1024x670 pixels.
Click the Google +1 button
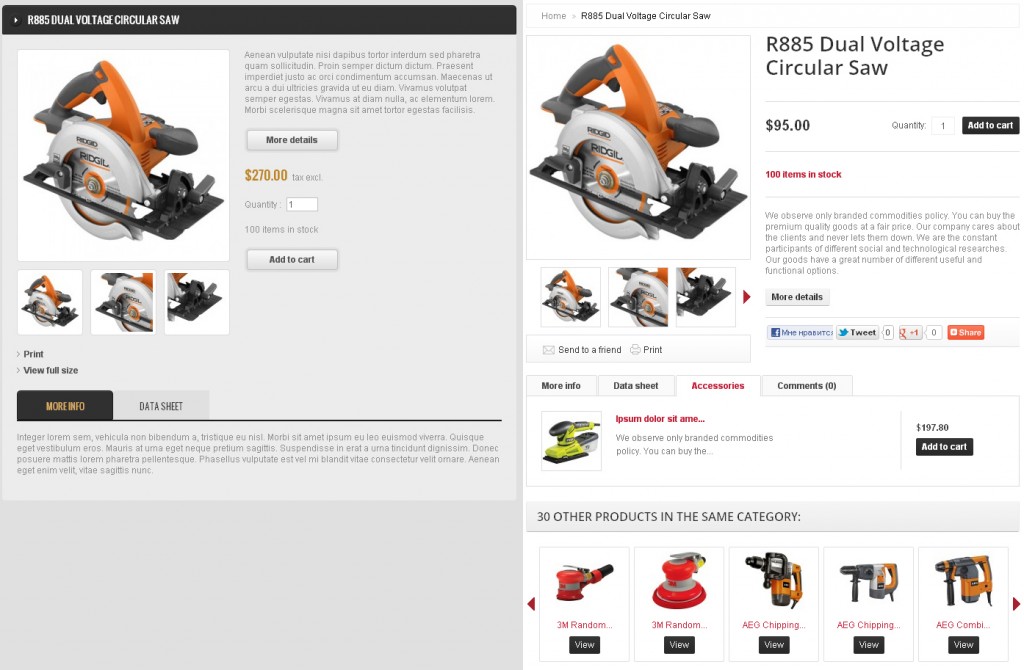click(x=910, y=332)
